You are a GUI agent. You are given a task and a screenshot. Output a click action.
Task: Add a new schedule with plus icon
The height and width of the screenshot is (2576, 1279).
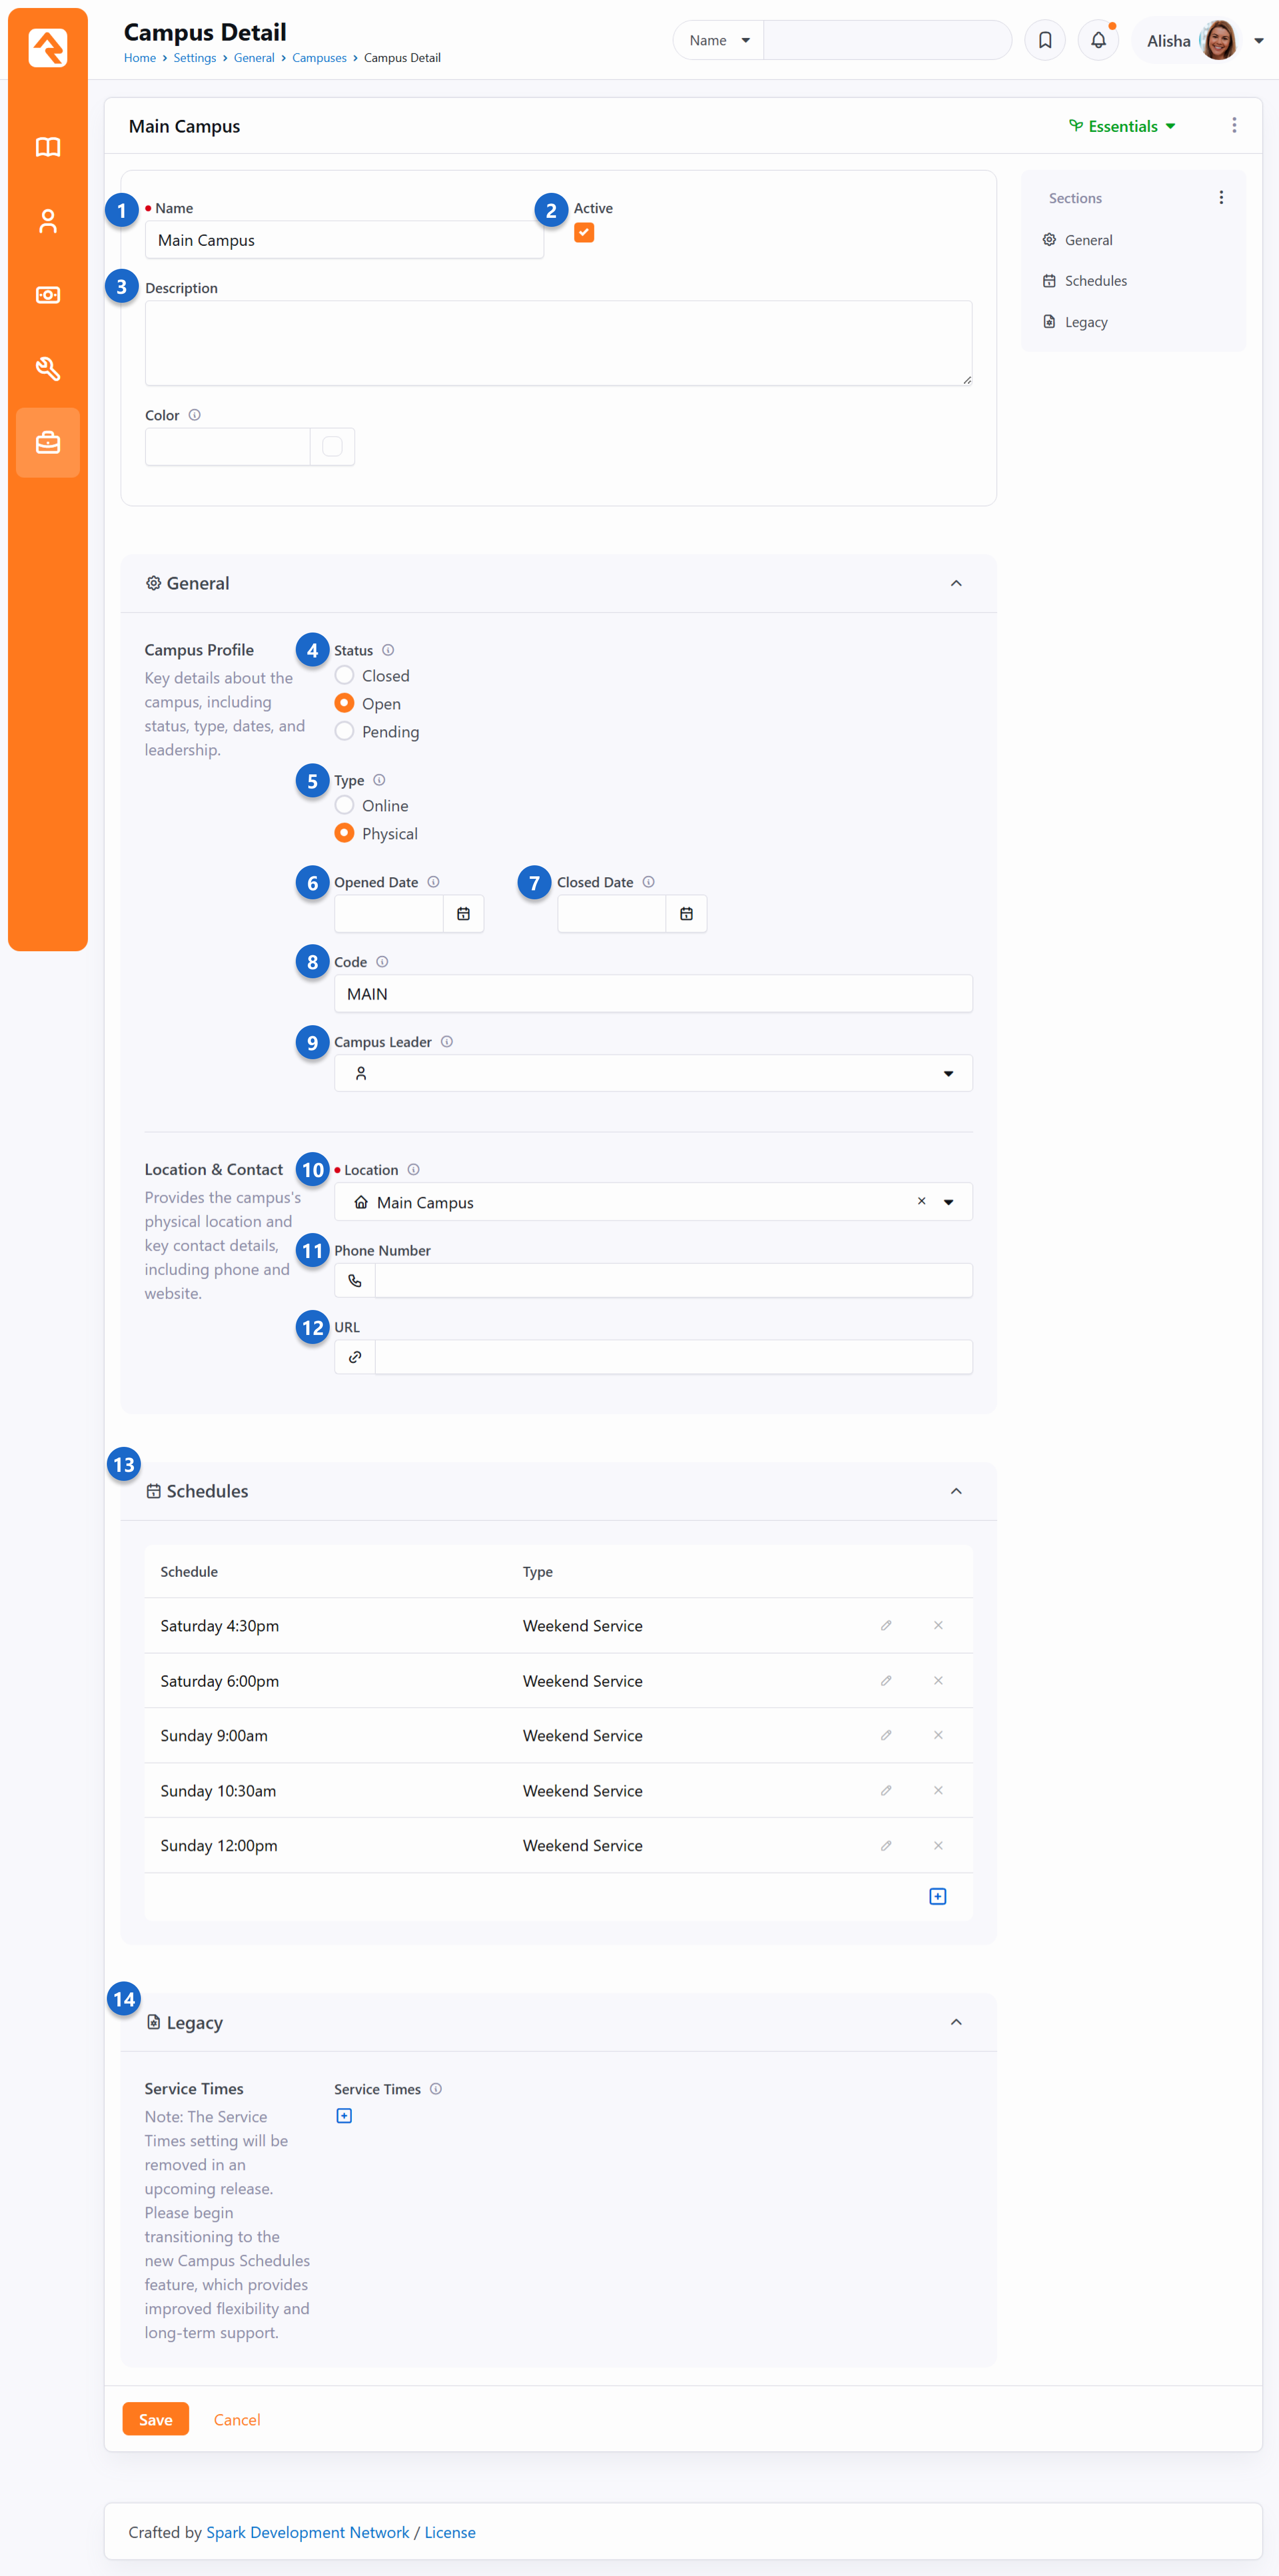click(x=937, y=1897)
